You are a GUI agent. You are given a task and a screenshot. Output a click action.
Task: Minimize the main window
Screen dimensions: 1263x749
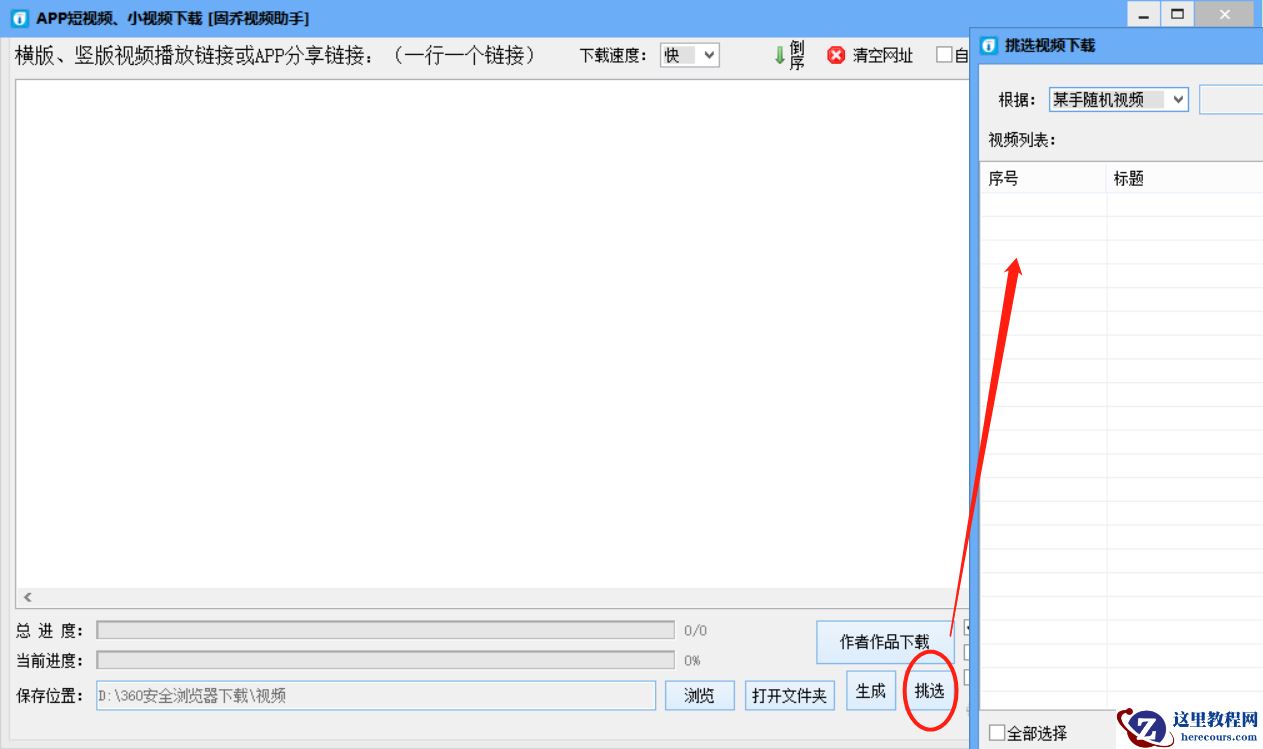point(1143,15)
